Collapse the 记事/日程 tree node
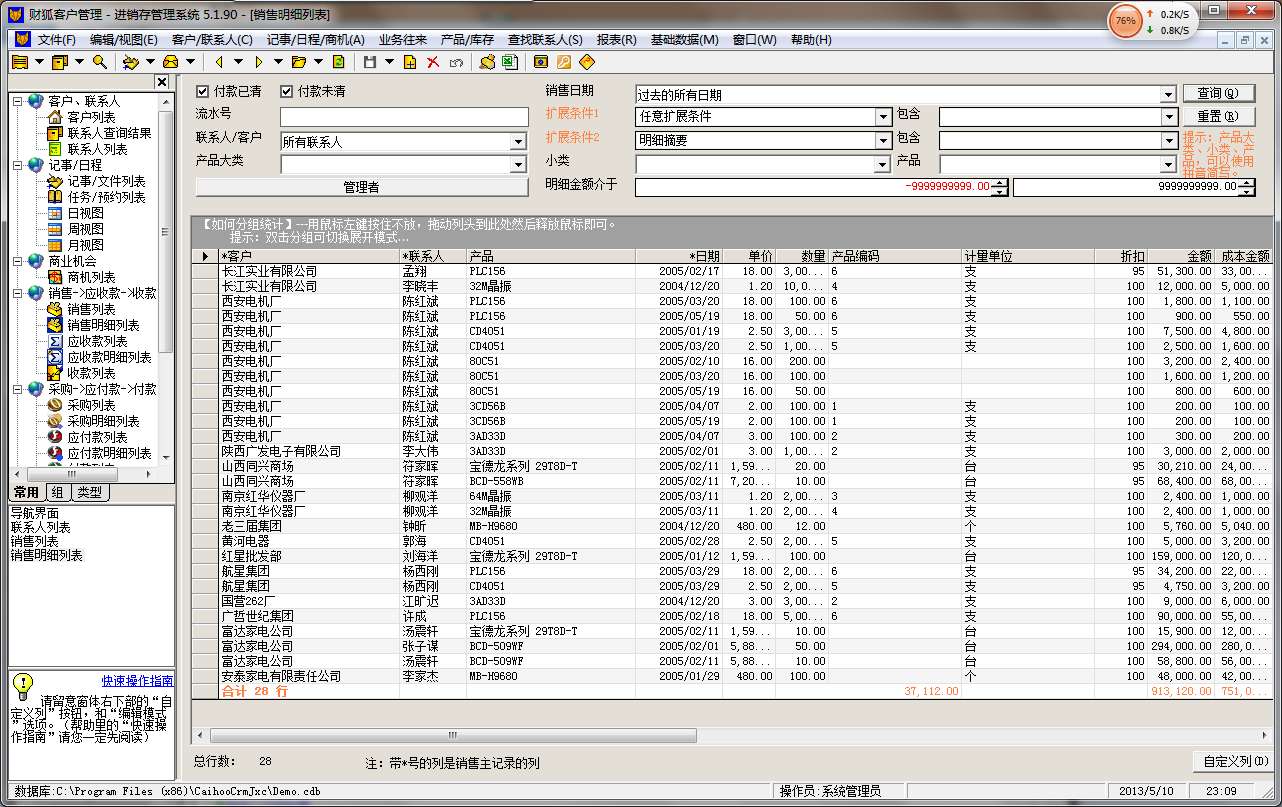The height and width of the screenshot is (807, 1282). [17, 165]
